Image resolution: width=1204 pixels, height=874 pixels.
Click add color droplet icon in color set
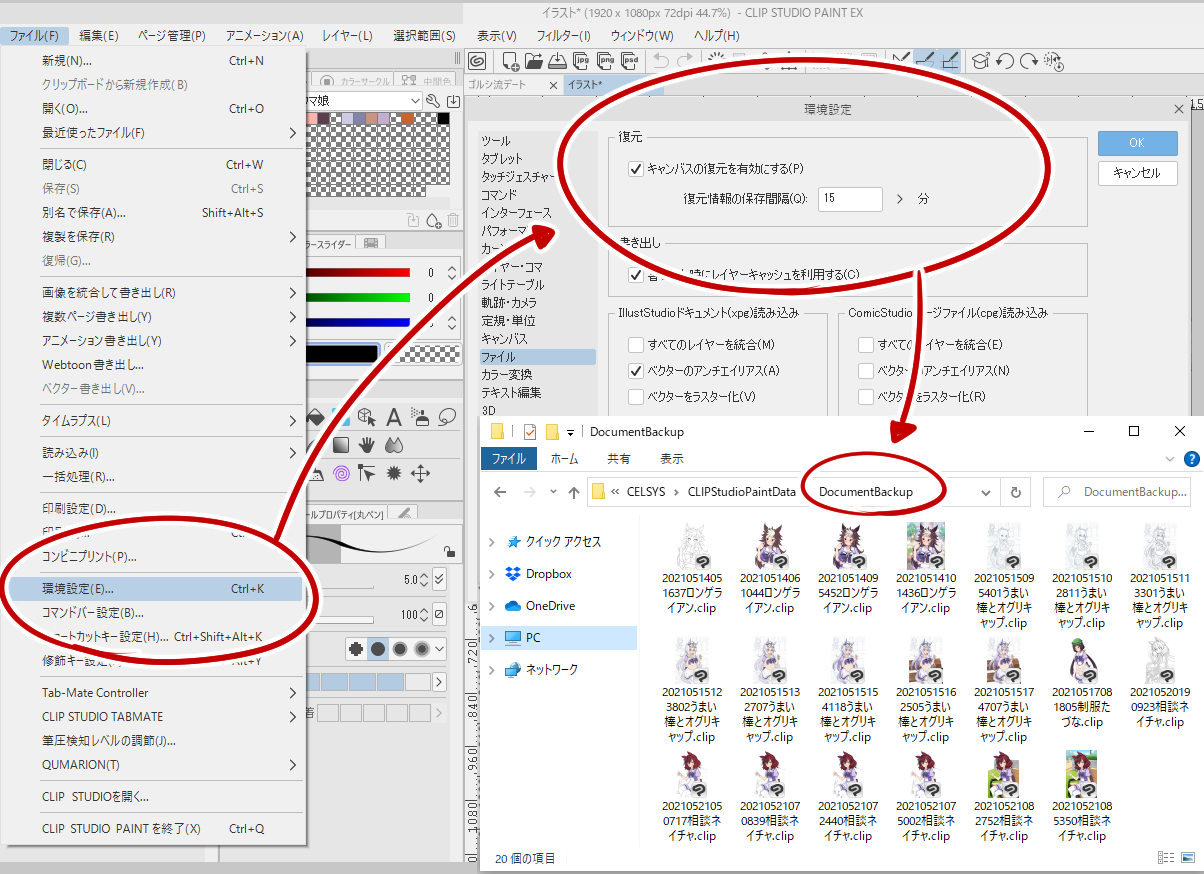coord(434,221)
